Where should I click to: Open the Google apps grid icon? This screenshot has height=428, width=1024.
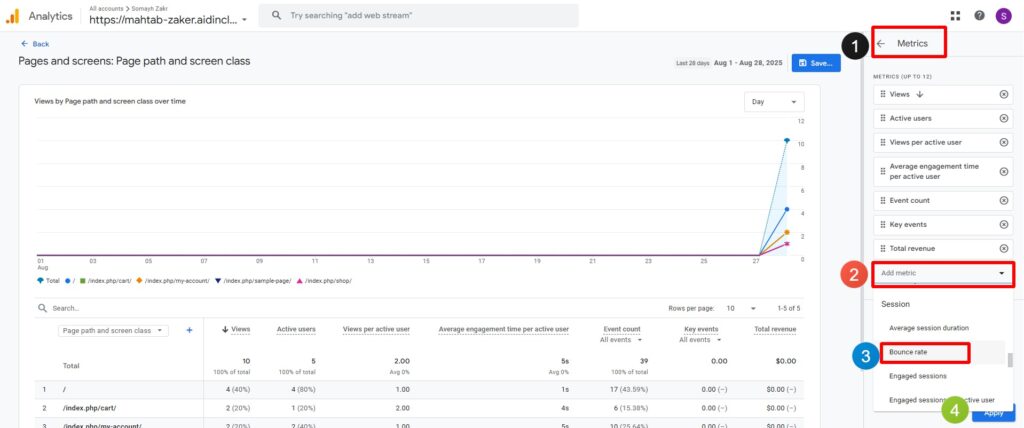pos(955,16)
